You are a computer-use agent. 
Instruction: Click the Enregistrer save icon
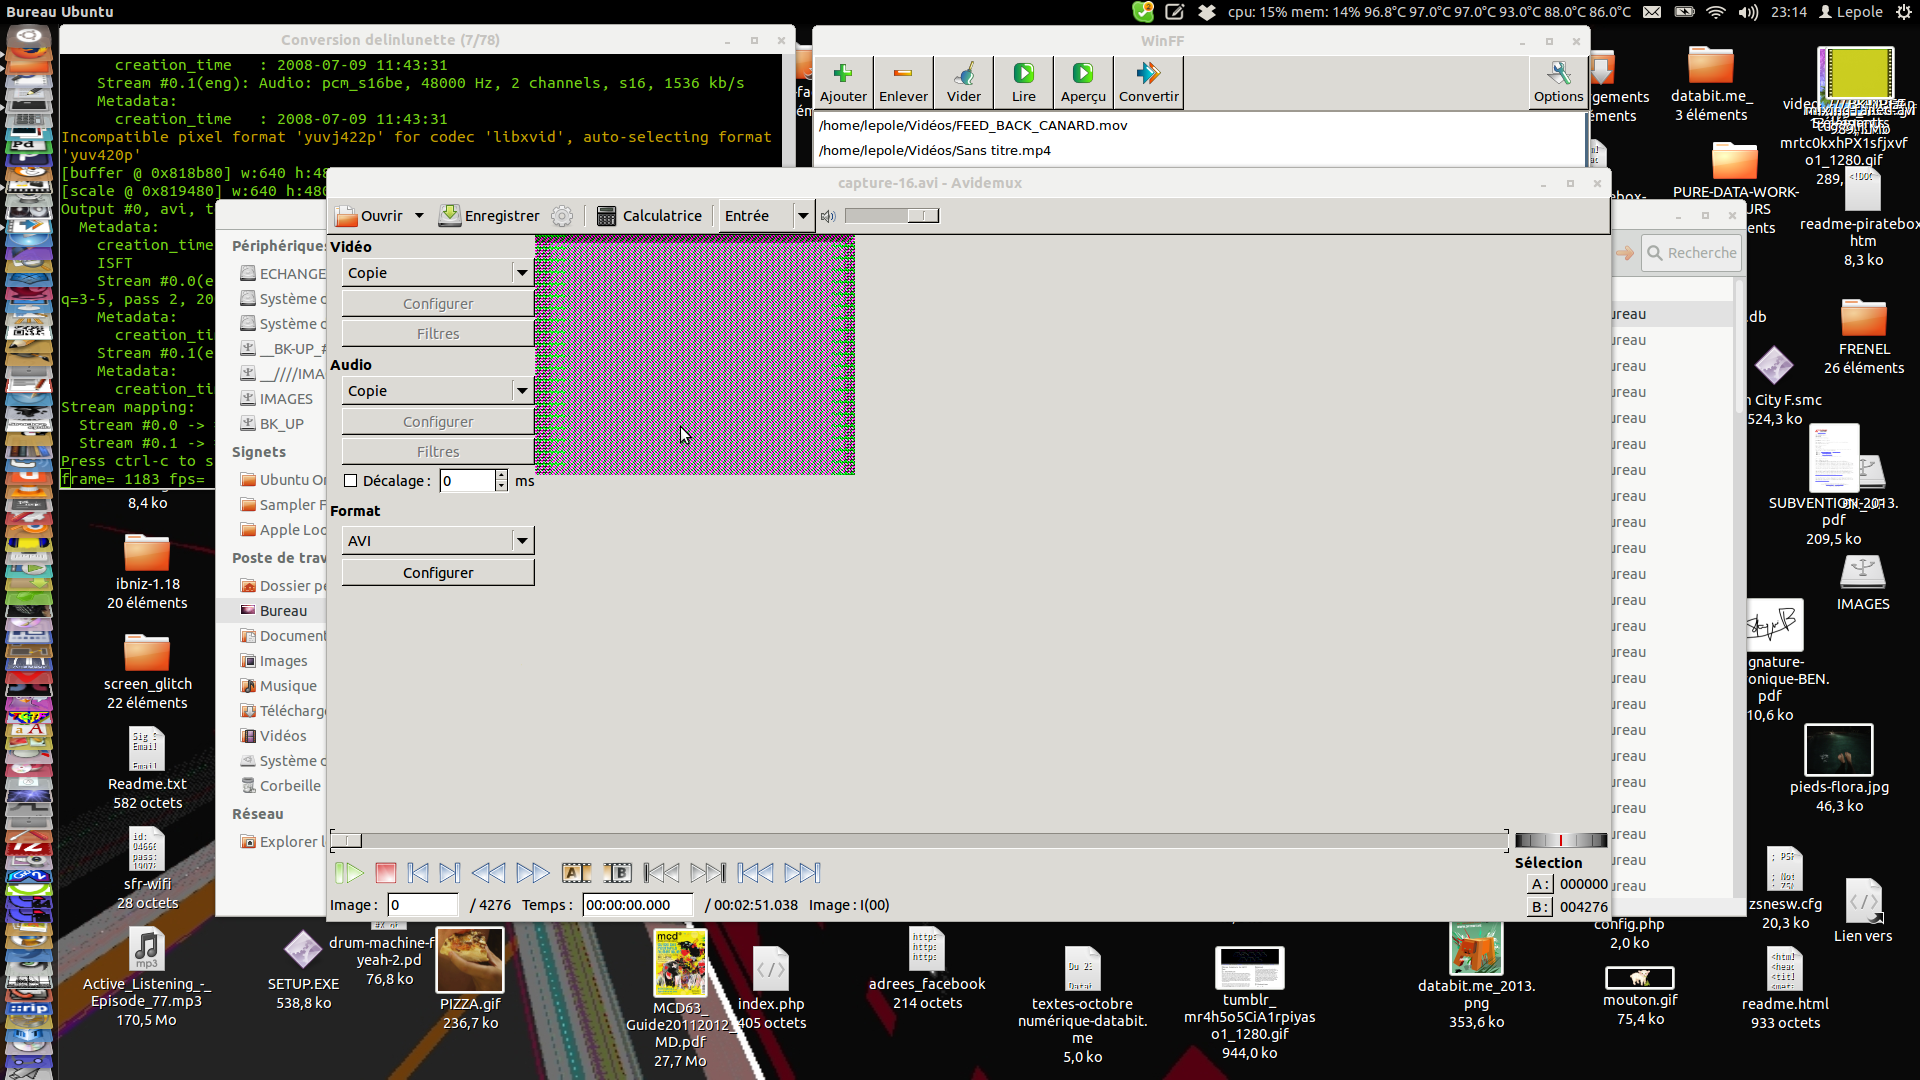coord(451,216)
